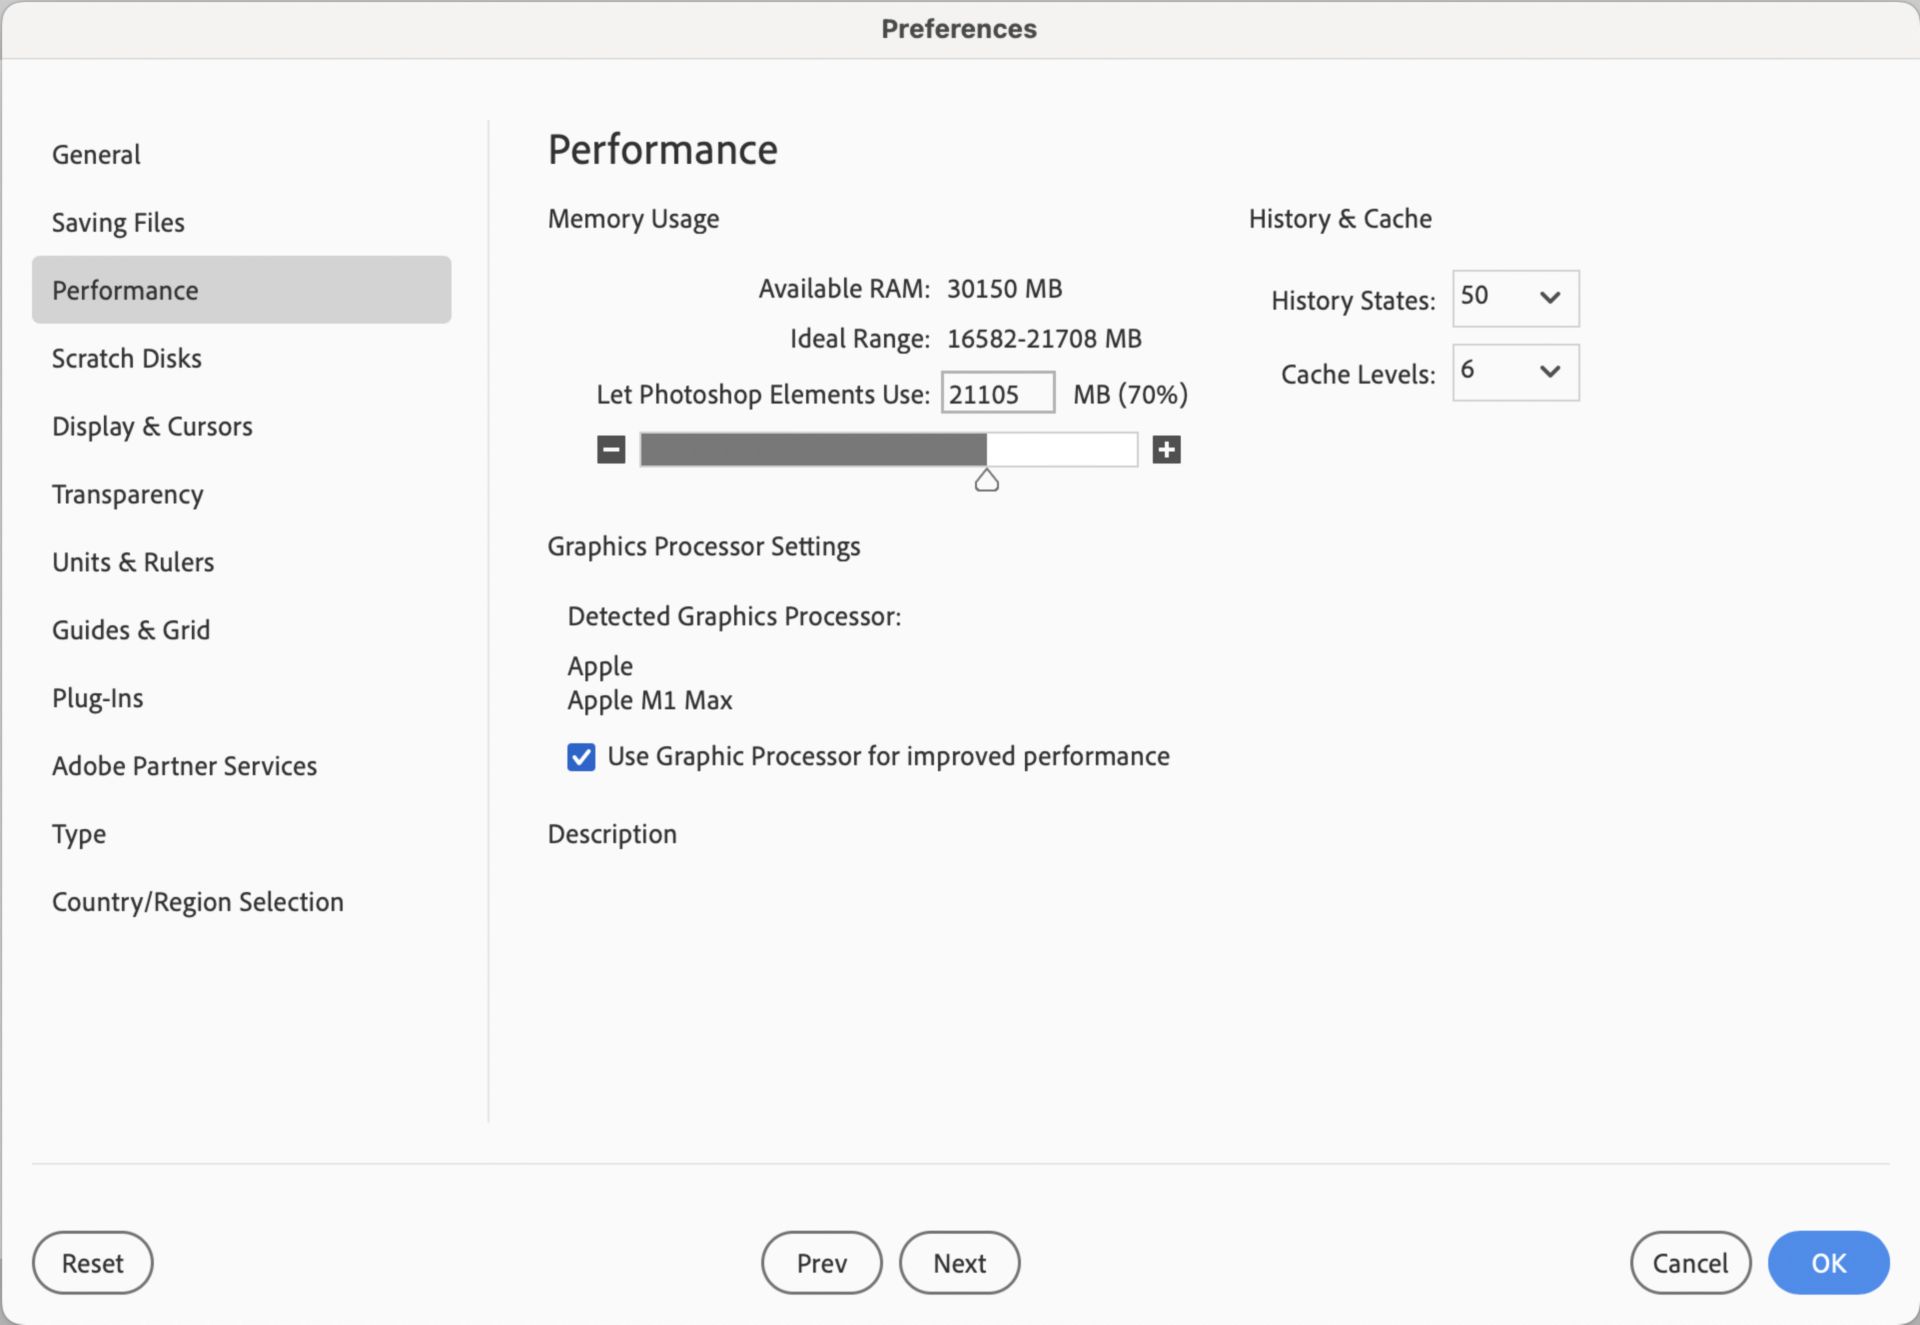
Task: Click the minus icon to decrease memory
Action: click(611, 450)
